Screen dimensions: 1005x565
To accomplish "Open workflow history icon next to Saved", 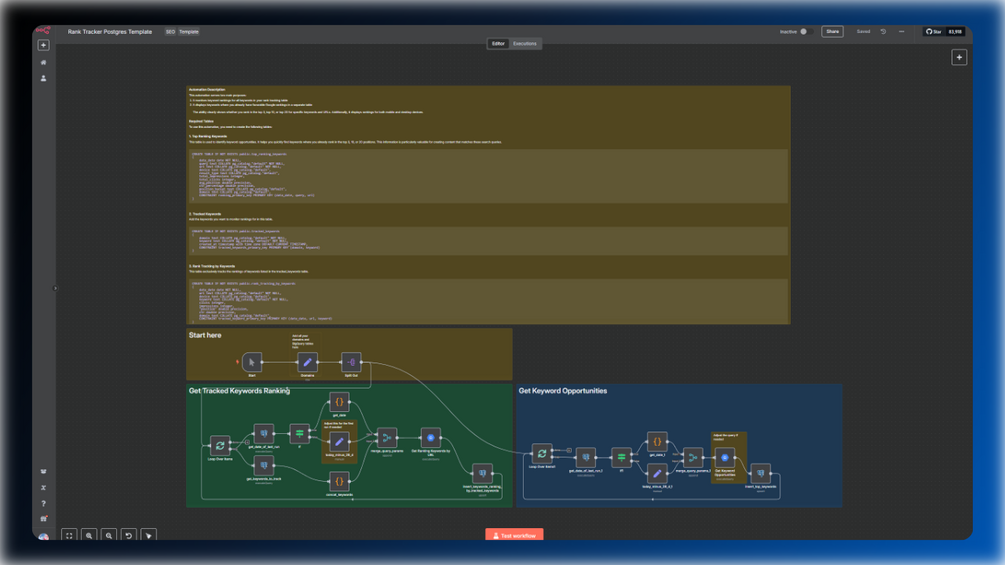I will (x=883, y=31).
